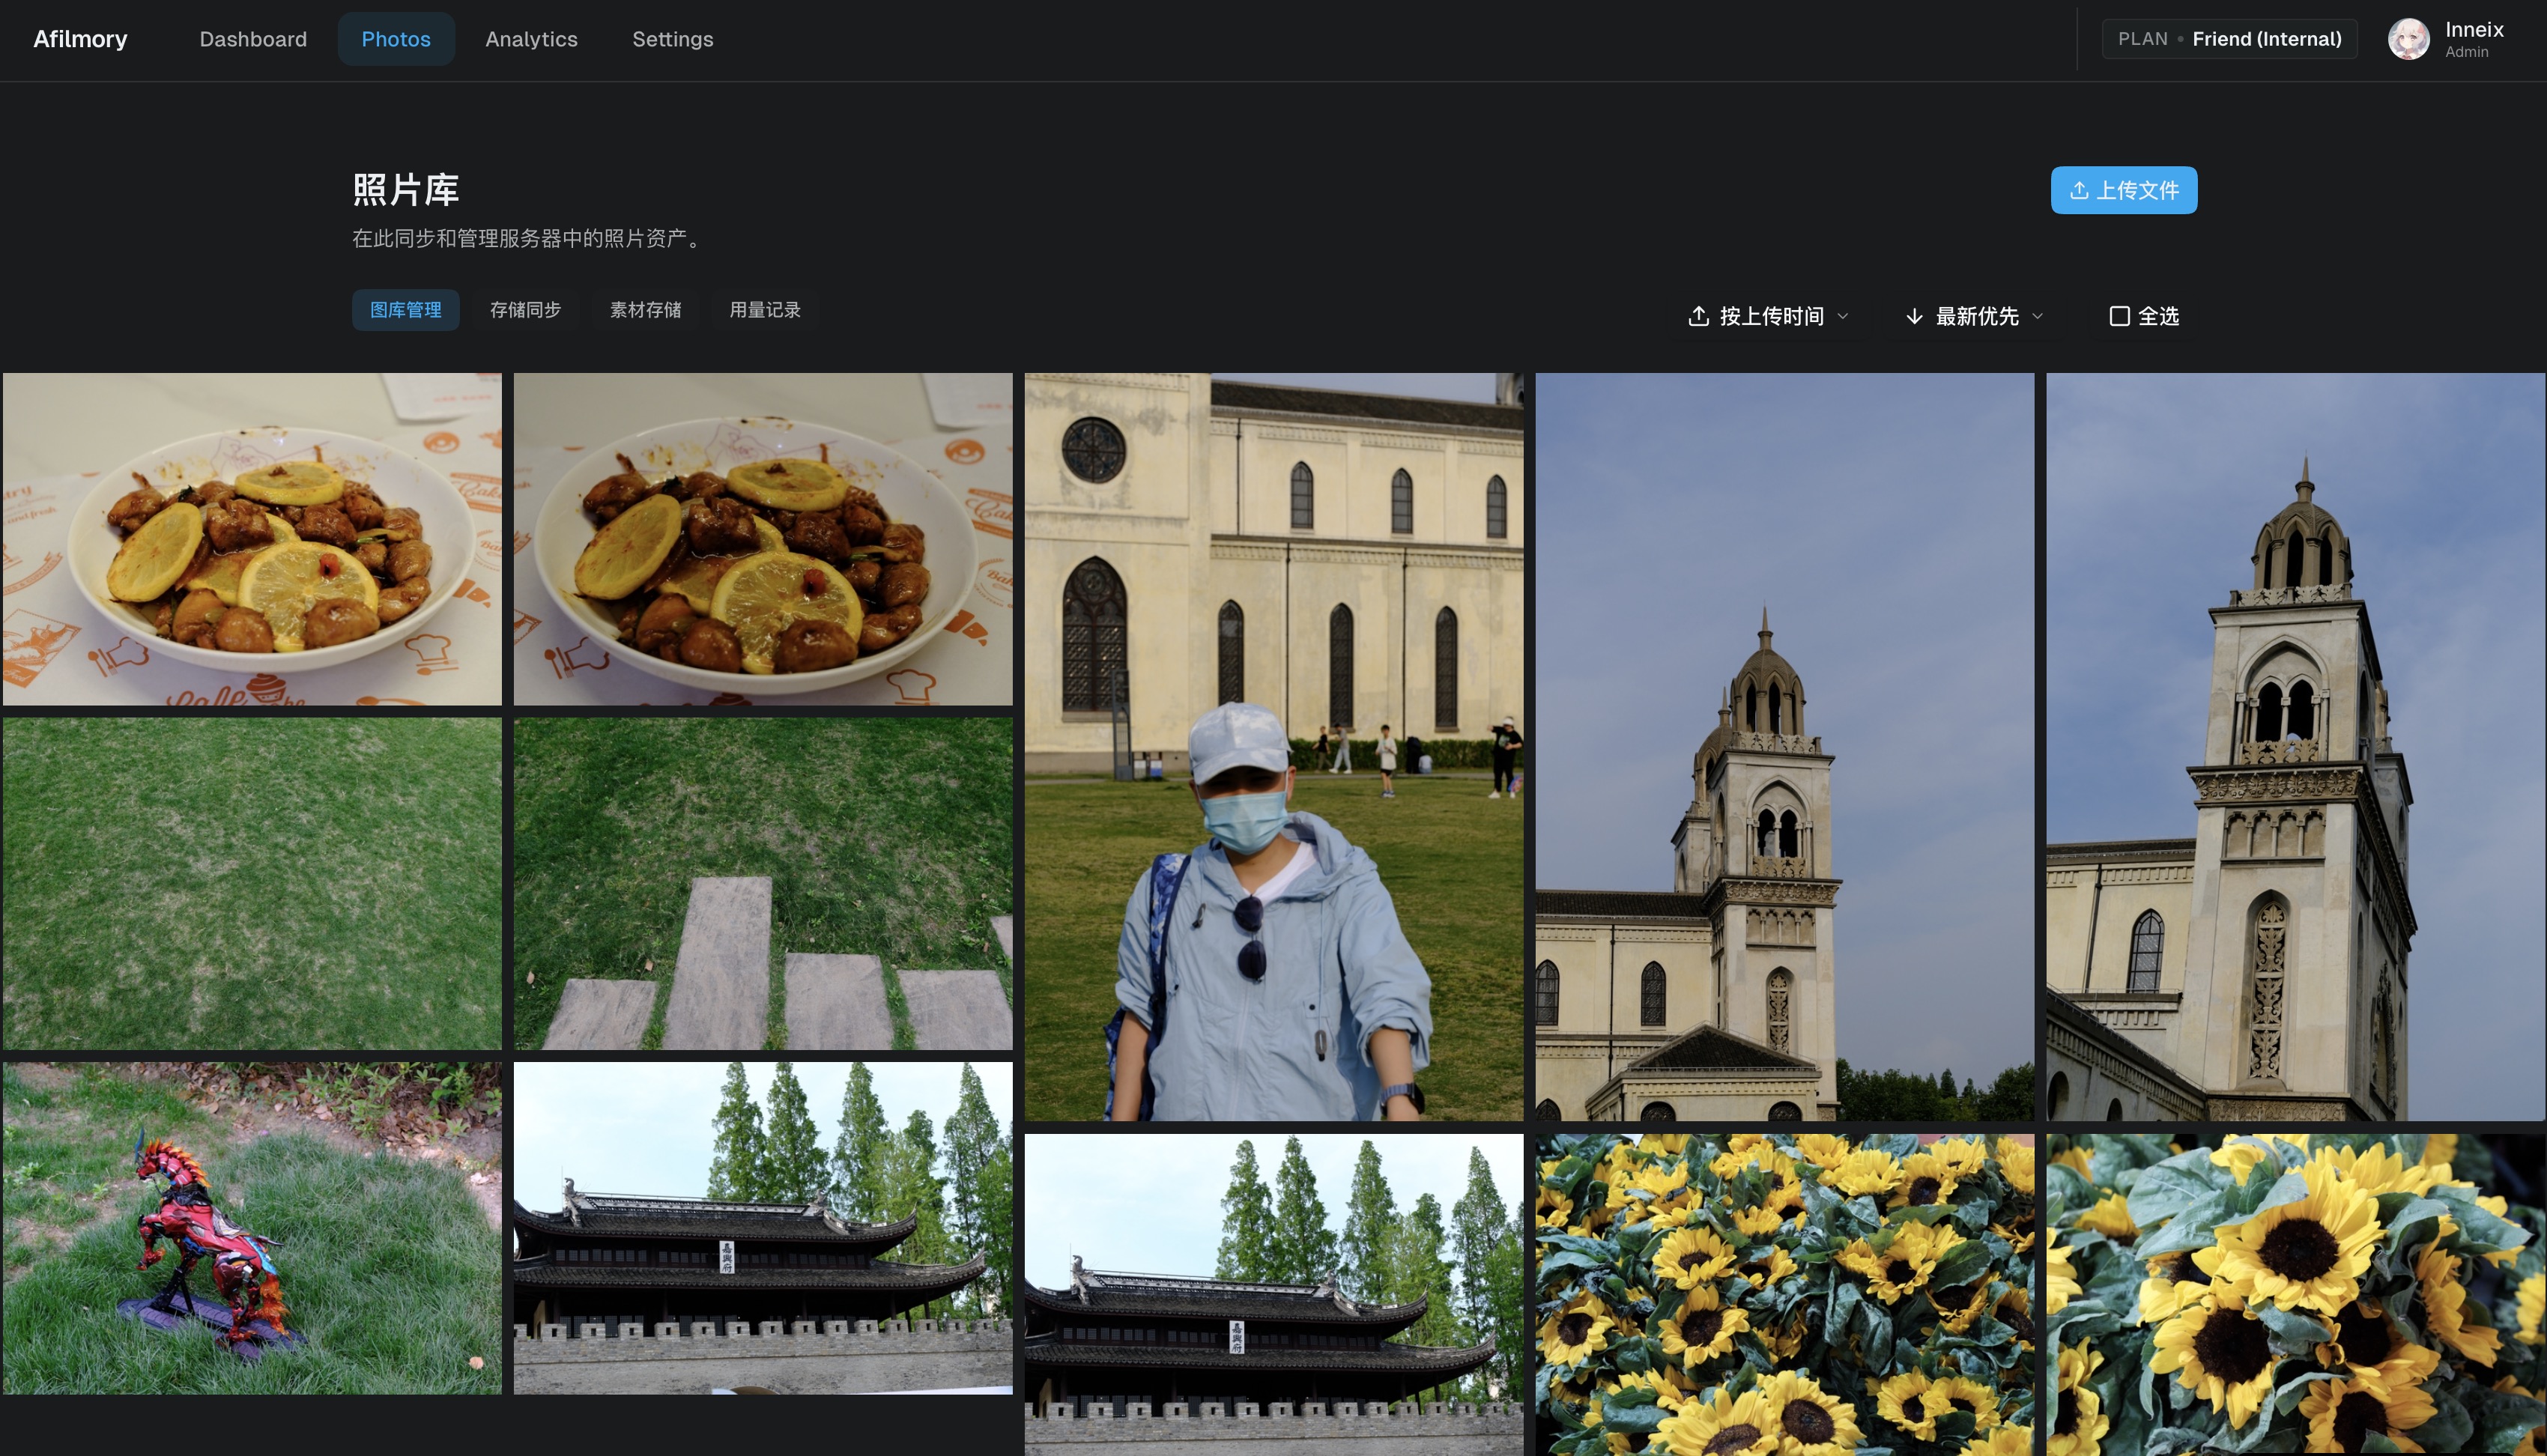Expand the 最新优先 order chevron
The width and height of the screenshot is (2547, 1456).
(2038, 316)
